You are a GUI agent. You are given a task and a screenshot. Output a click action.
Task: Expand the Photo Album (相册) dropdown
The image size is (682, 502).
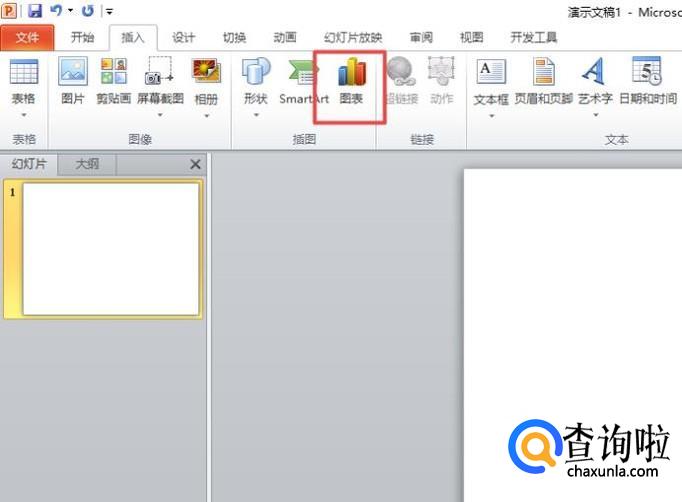click(x=206, y=114)
